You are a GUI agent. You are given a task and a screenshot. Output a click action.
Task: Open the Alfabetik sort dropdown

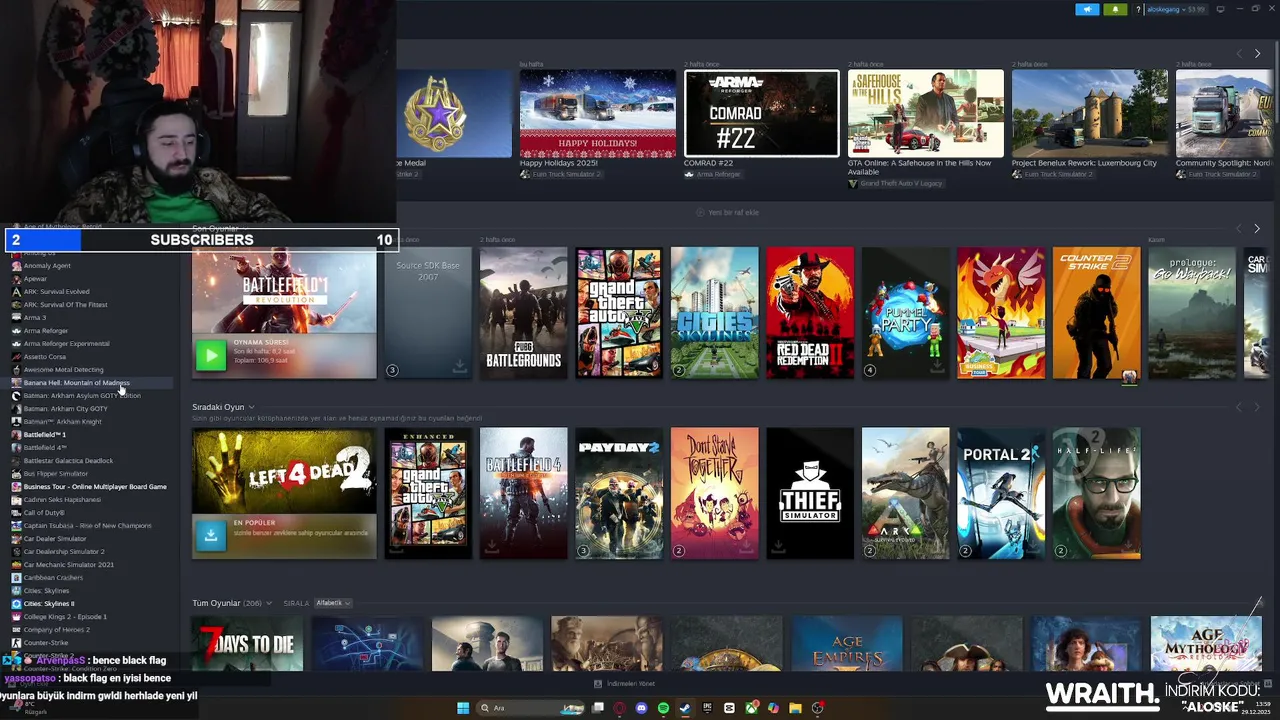(333, 603)
